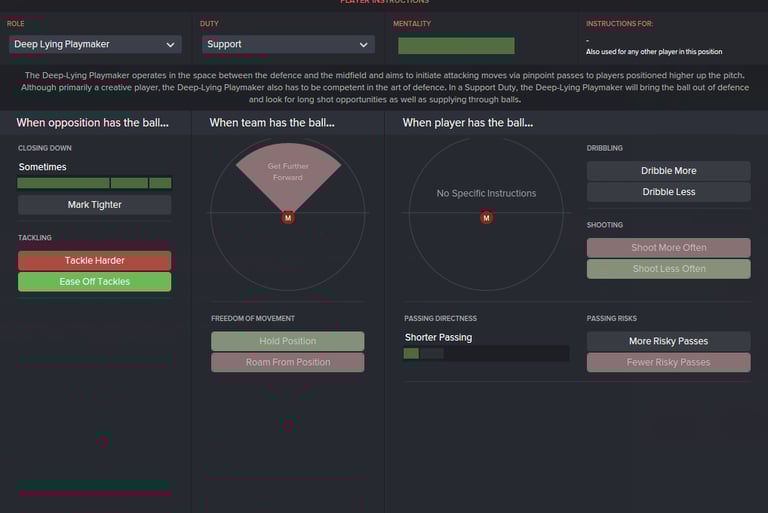This screenshot has width=768, height=513.
Task: Toggle Shoot More Often
Action: pos(669,248)
